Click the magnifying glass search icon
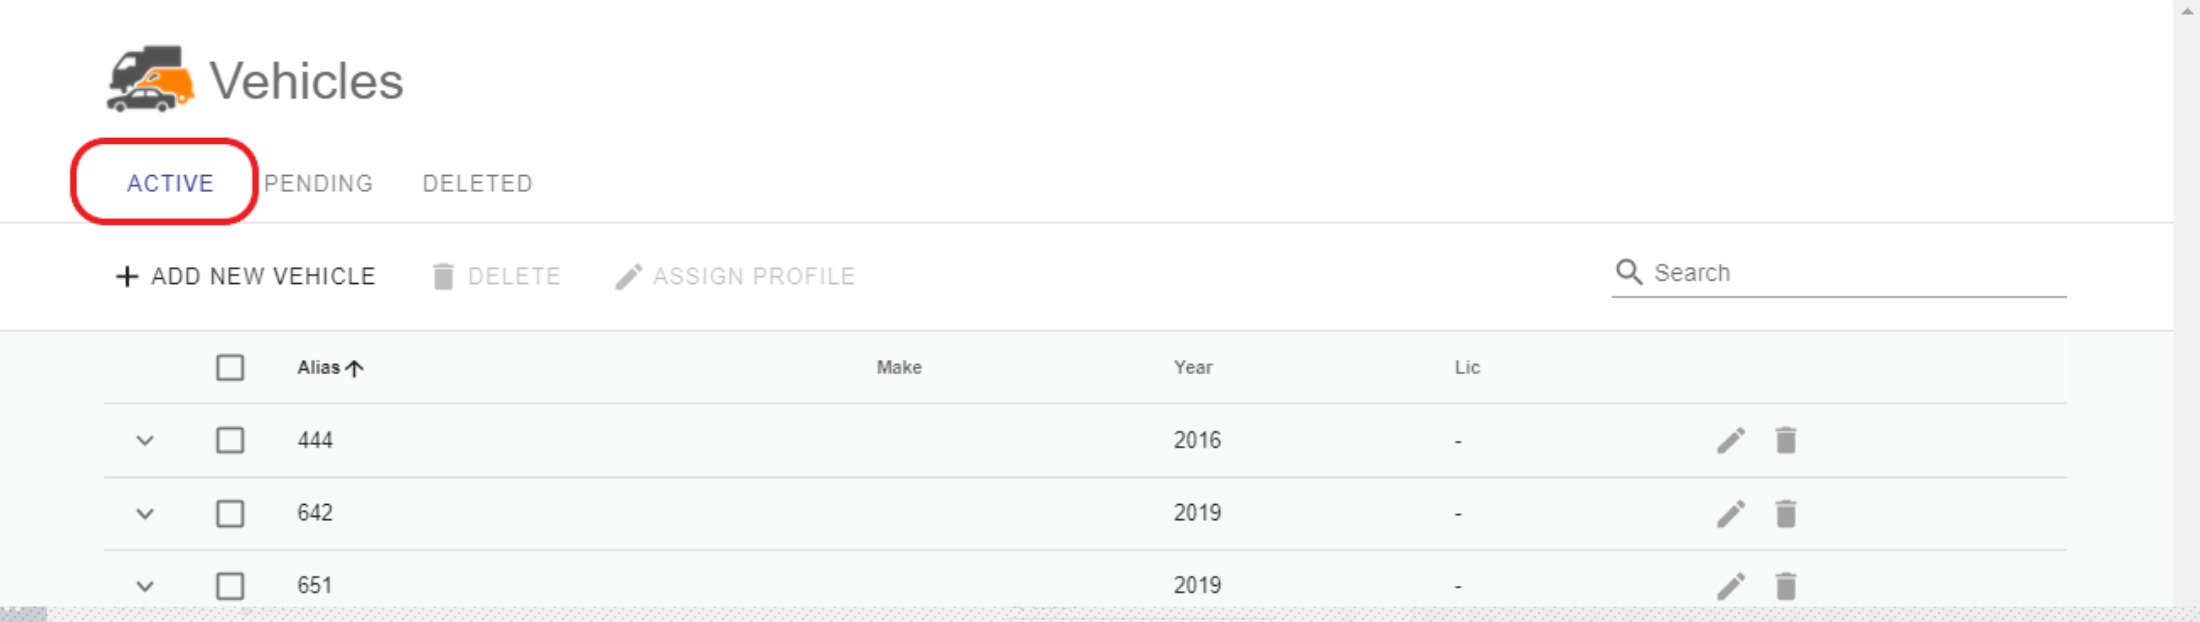Viewport: 2200px width, 622px height. click(x=1629, y=272)
